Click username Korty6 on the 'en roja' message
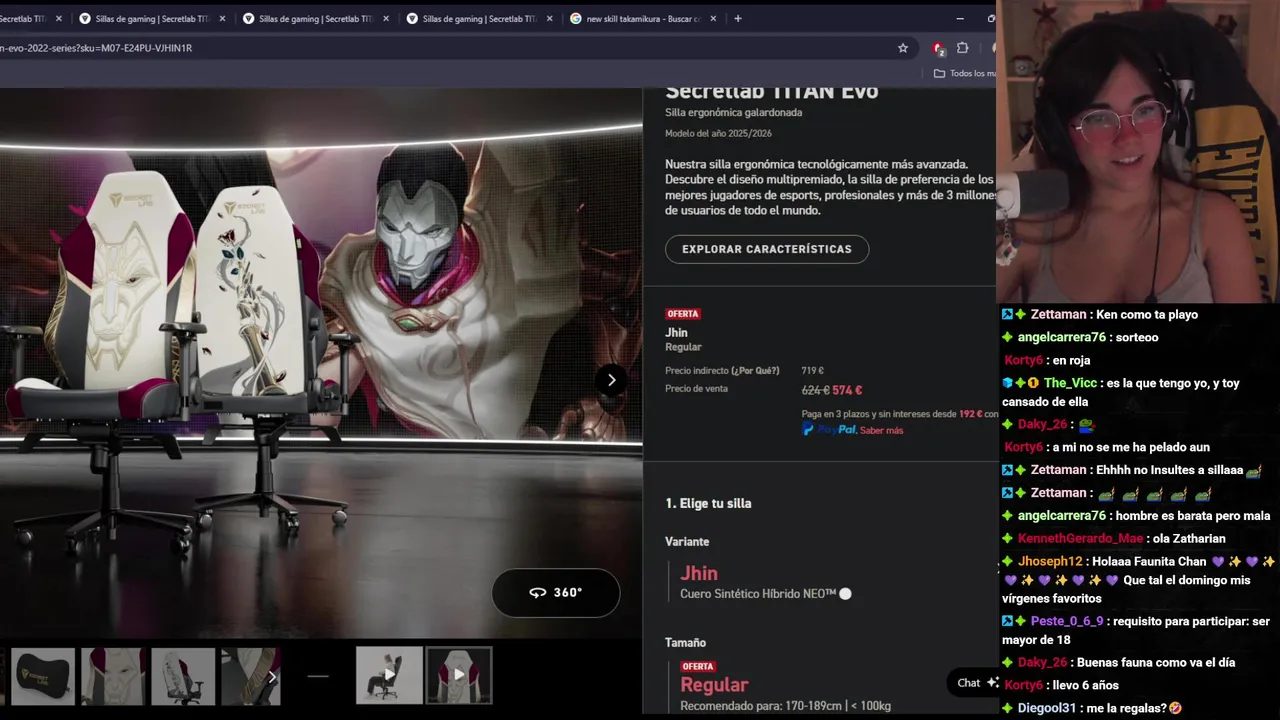Image resolution: width=1280 pixels, height=720 pixels. coord(1023,360)
